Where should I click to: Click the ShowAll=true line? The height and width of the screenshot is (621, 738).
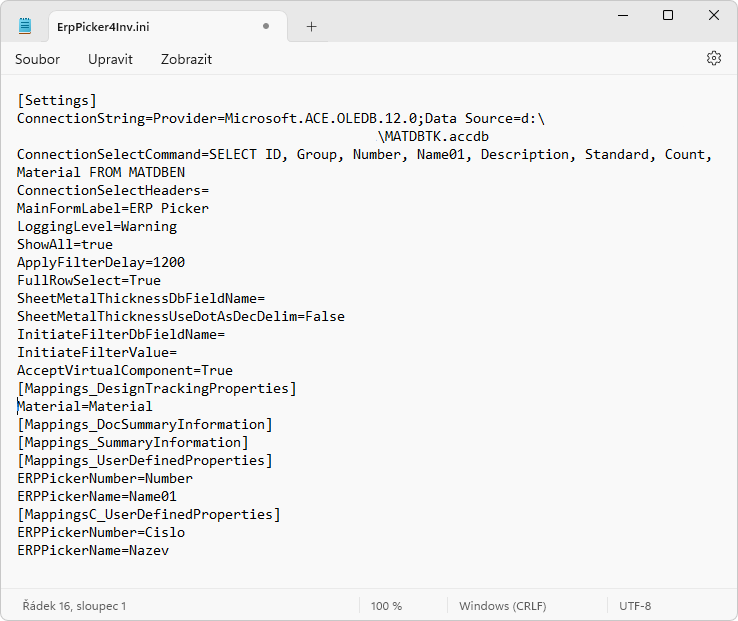tap(65, 245)
